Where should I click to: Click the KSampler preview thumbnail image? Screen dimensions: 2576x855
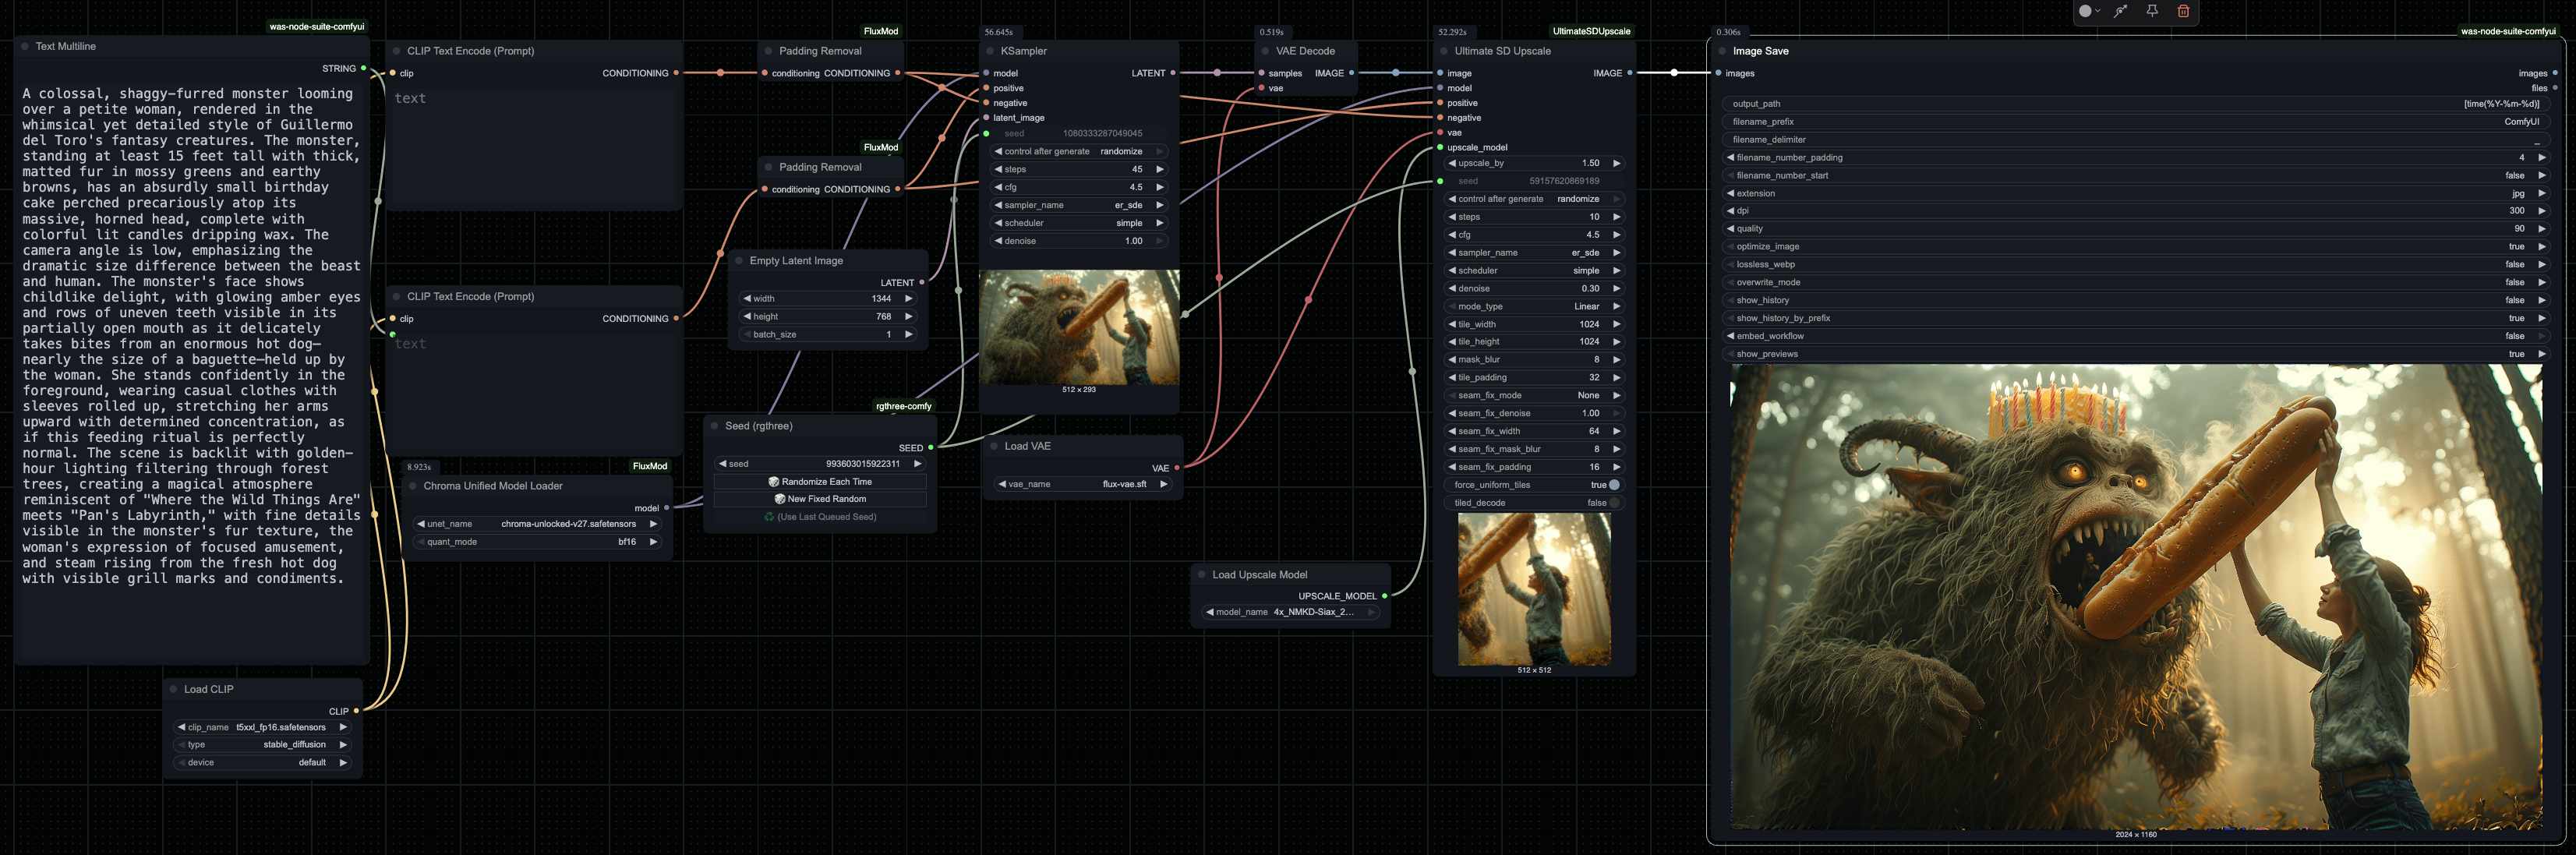1078,327
